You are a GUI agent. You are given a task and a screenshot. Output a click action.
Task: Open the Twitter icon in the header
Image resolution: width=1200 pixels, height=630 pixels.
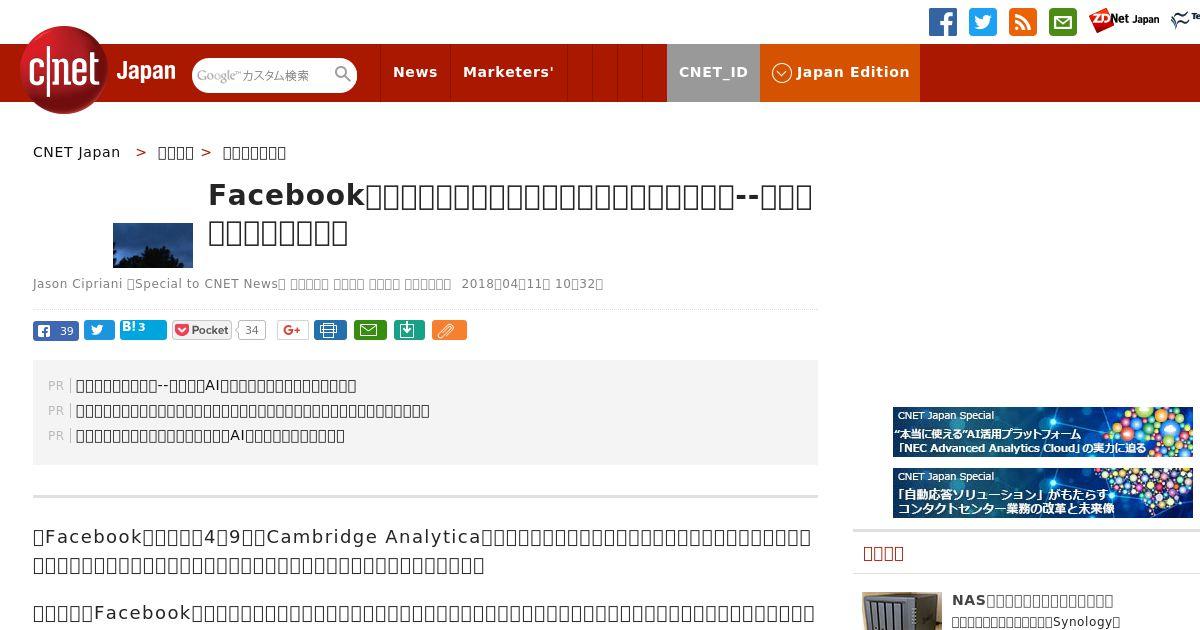(983, 22)
